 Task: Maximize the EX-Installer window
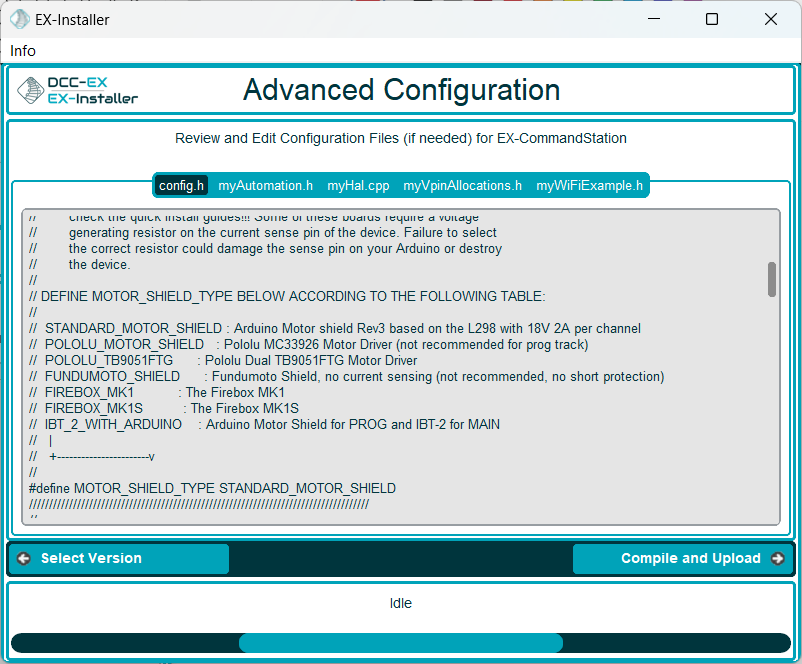coord(712,19)
